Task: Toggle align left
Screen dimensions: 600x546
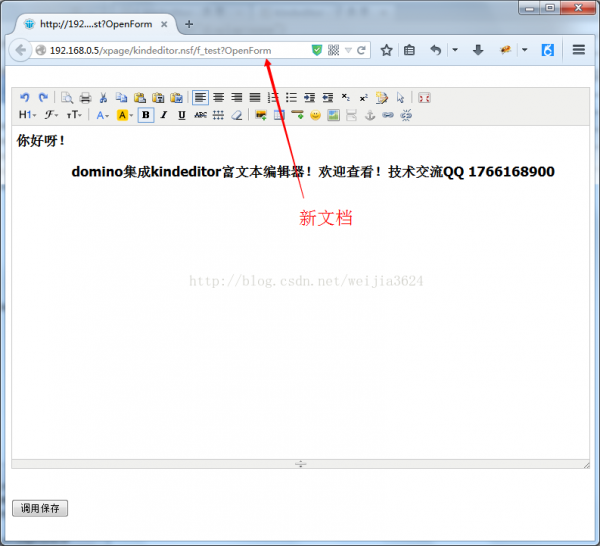Action: pos(200,98)
